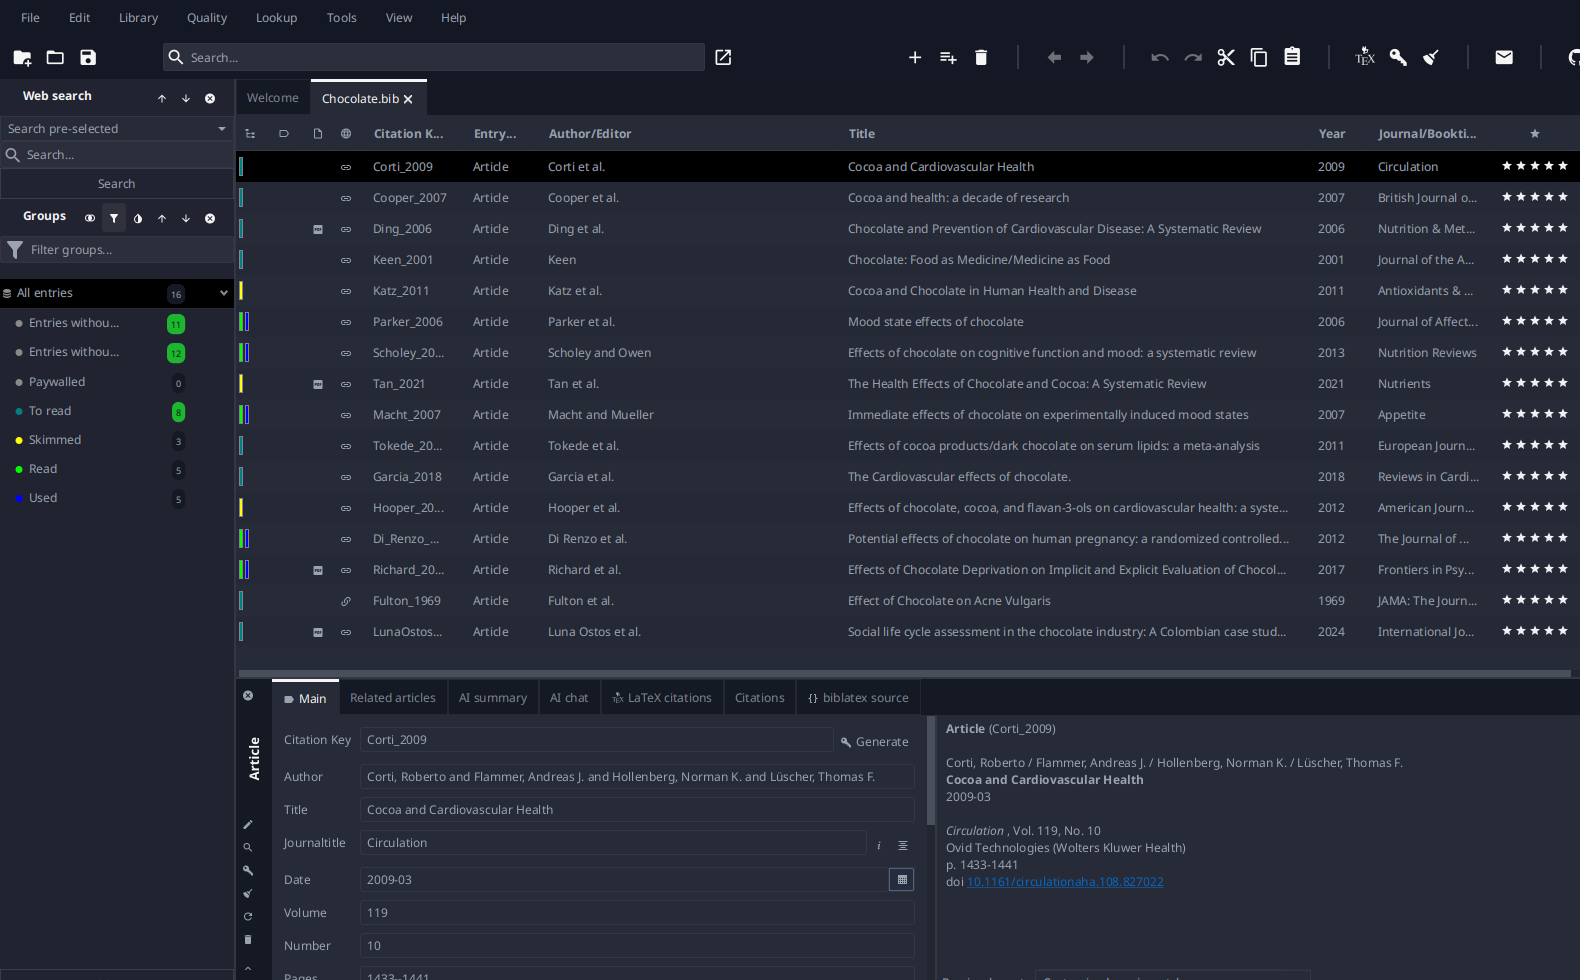This screenshot has width=1580, height=980.
Task: Move the Groups panel down
Action: [186, 218]
